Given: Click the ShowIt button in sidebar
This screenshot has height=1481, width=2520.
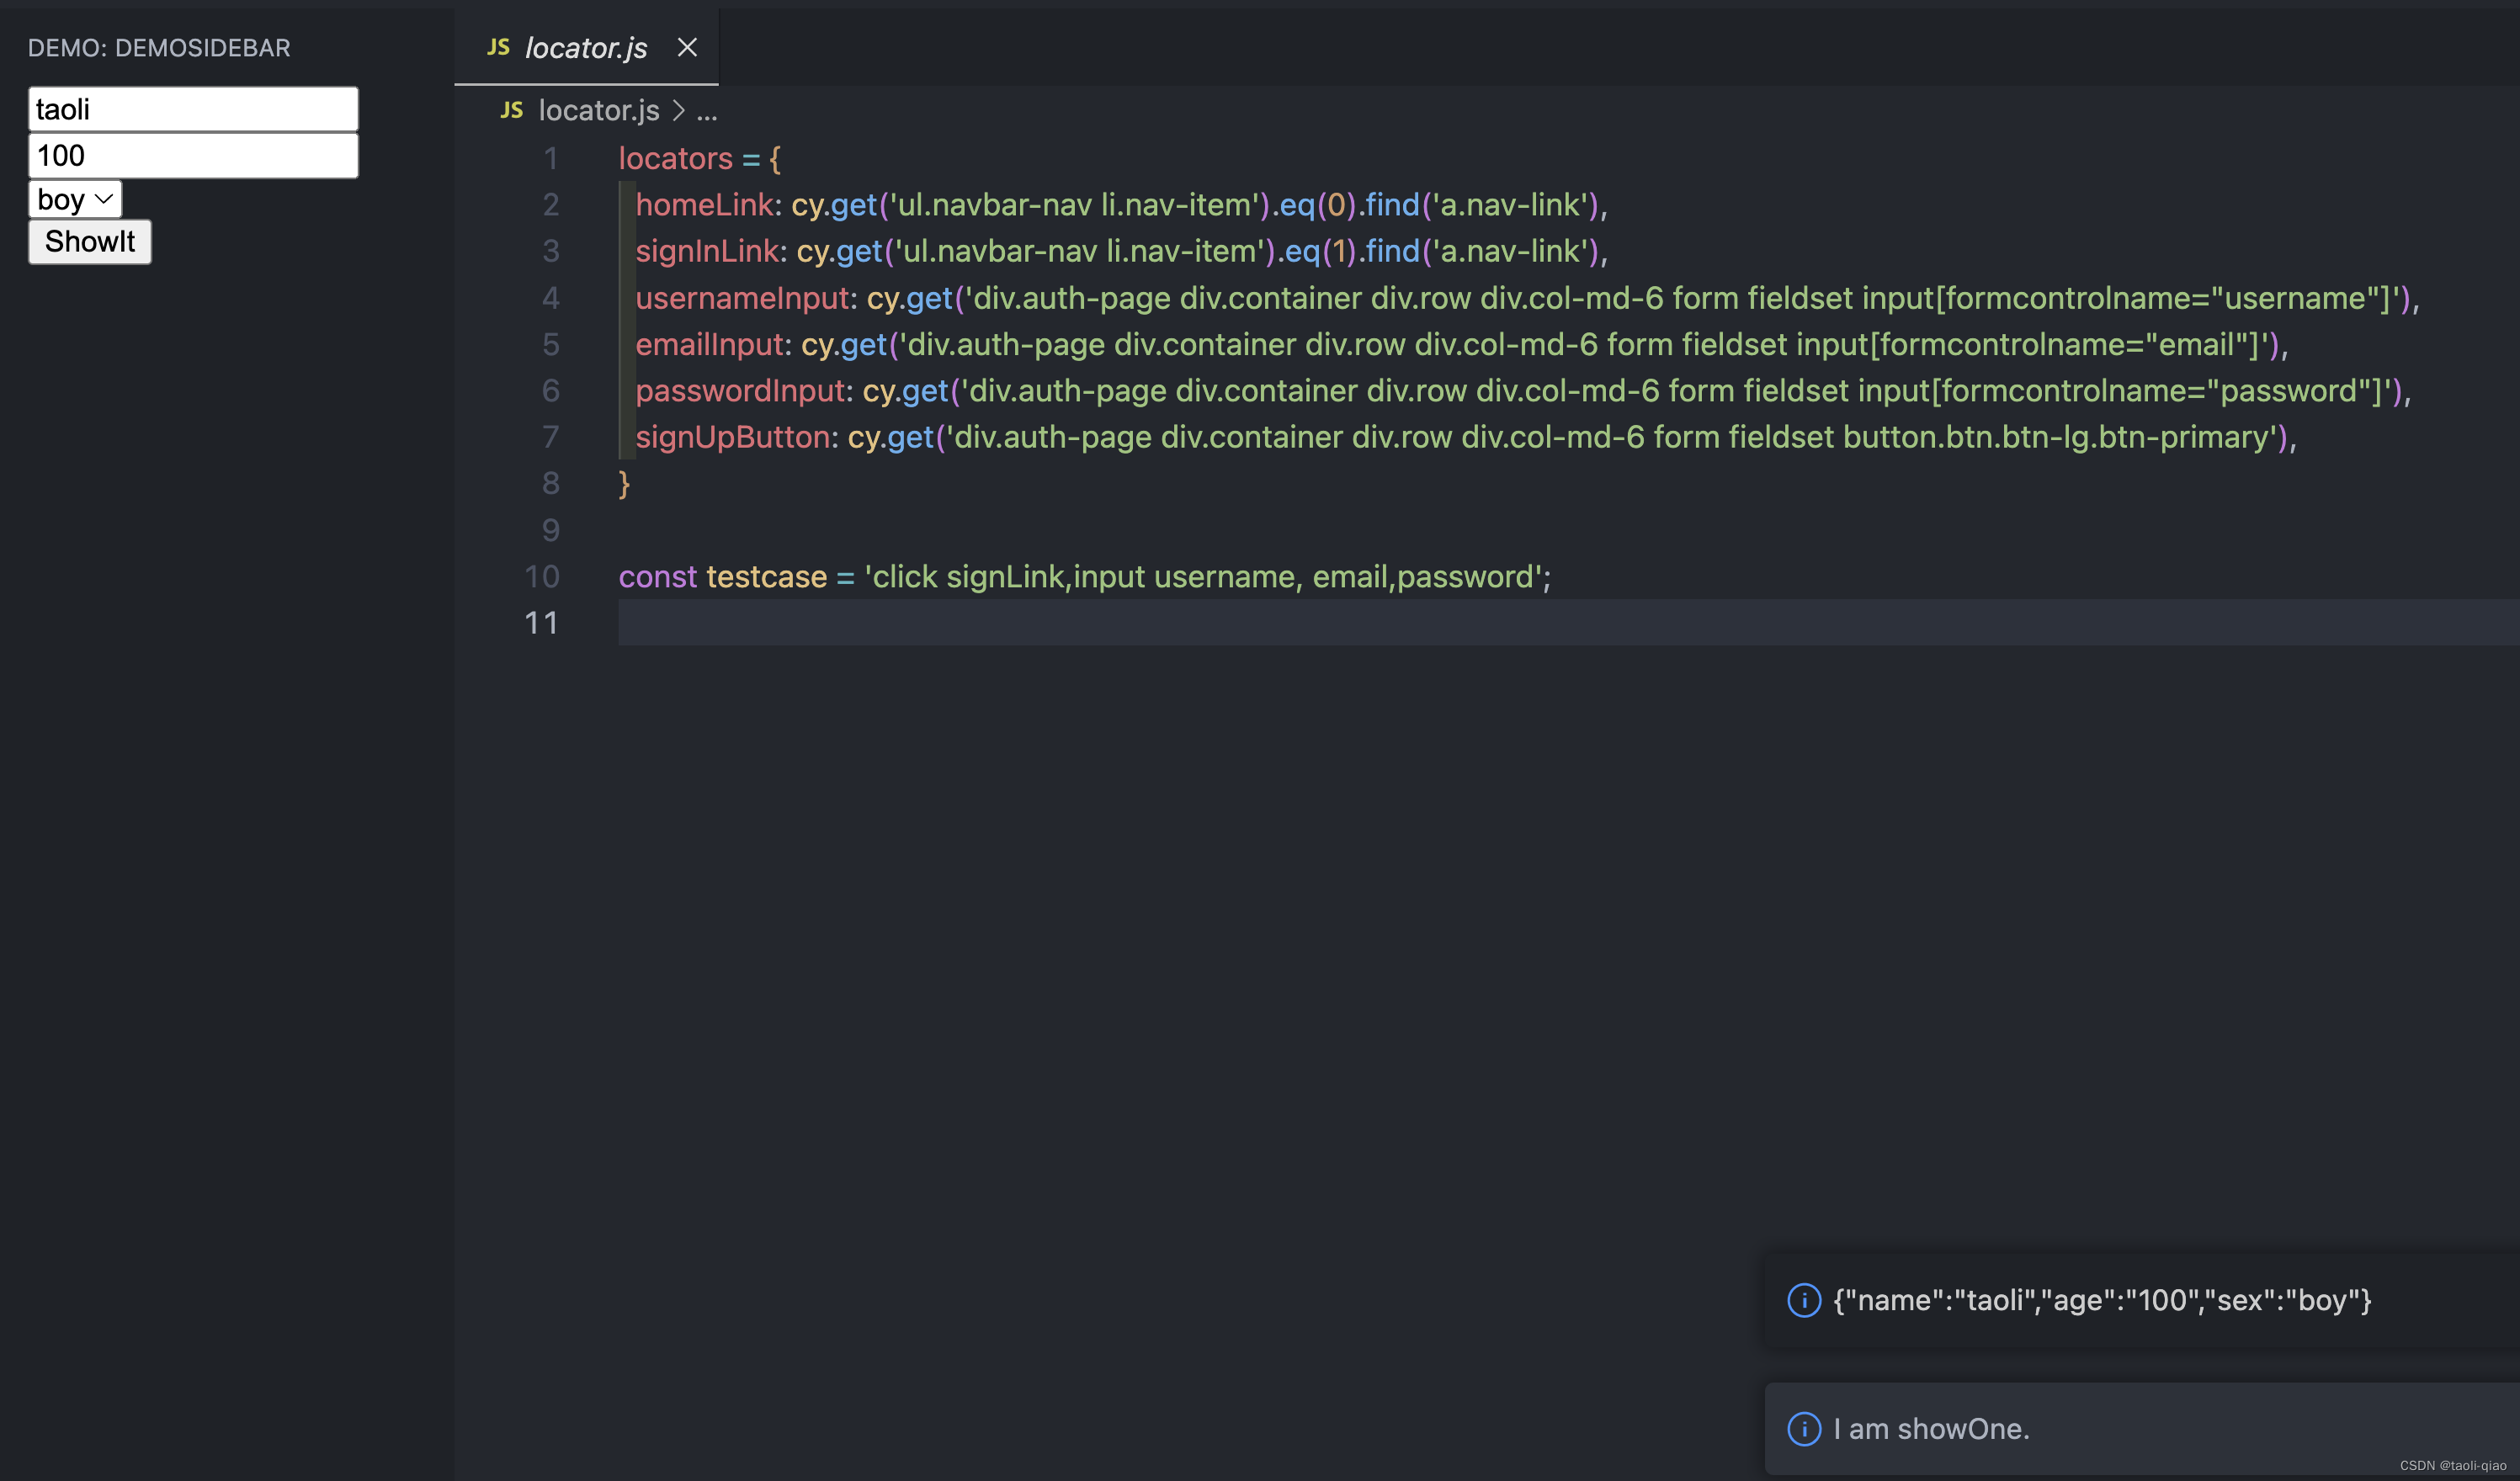Looking at the screenshot, I should [x=88, y=242].
